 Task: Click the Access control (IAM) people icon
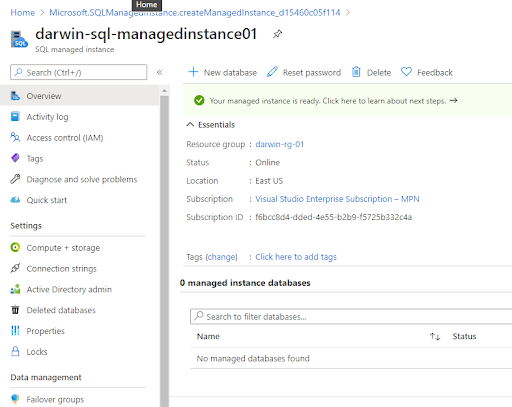15,137
